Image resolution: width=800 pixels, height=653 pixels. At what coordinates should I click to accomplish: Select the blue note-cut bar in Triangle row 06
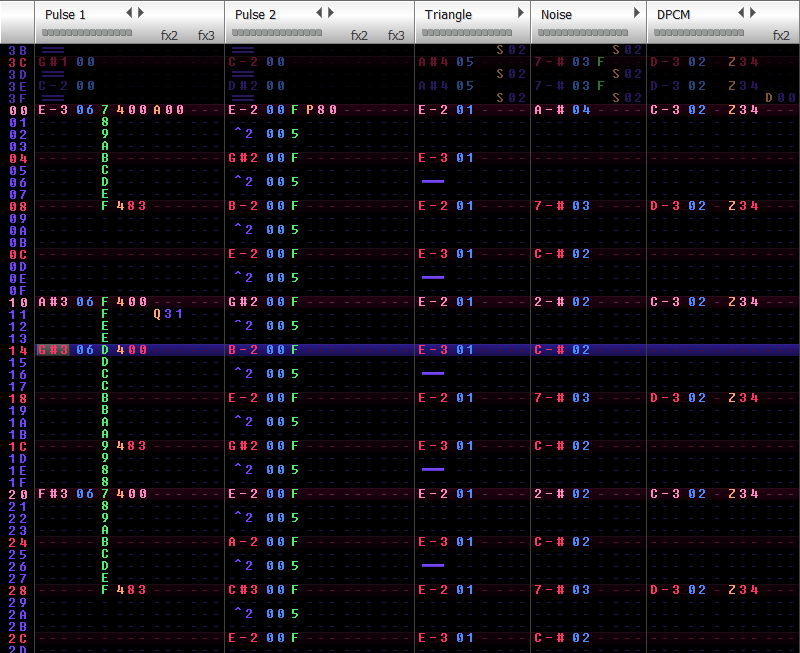(x=432, y=181)
